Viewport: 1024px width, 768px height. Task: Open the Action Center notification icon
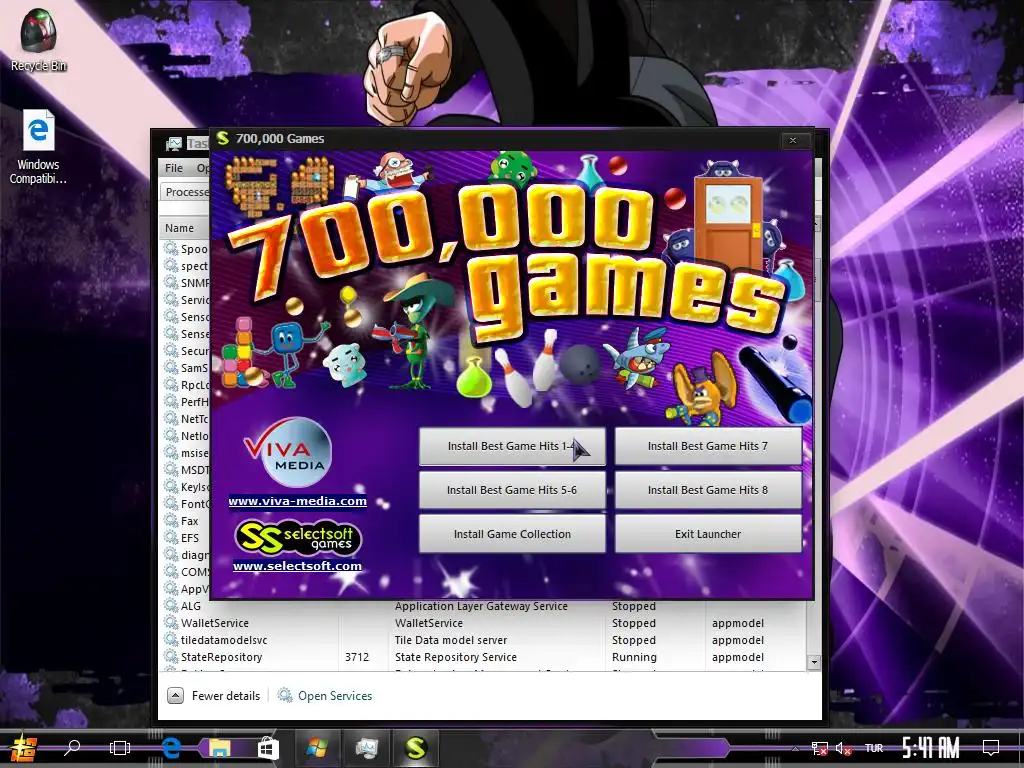991,747
